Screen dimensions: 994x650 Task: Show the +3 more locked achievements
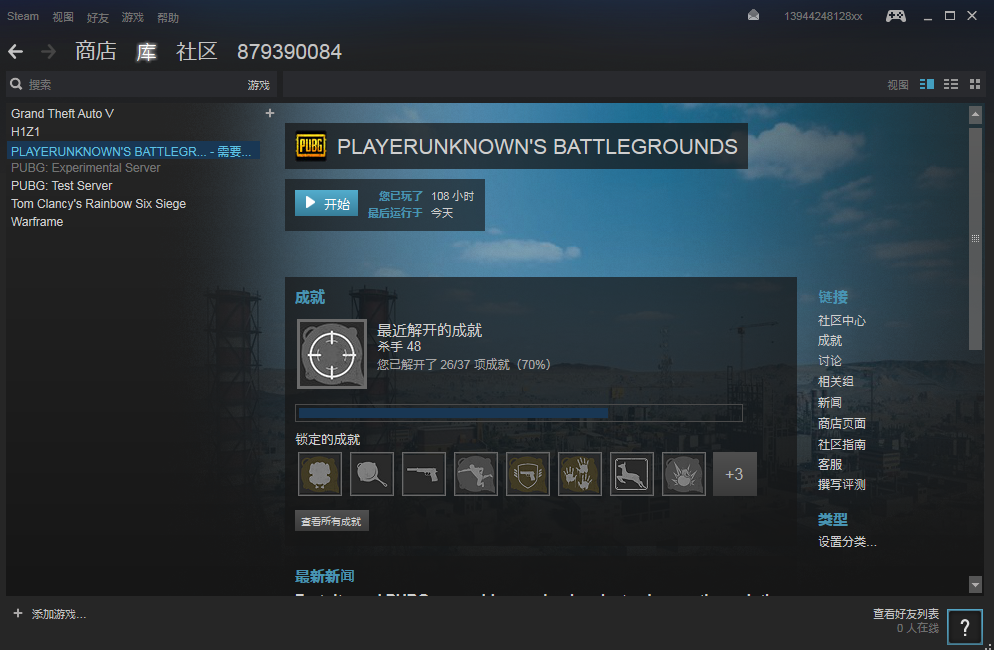[x=735, y=474]
